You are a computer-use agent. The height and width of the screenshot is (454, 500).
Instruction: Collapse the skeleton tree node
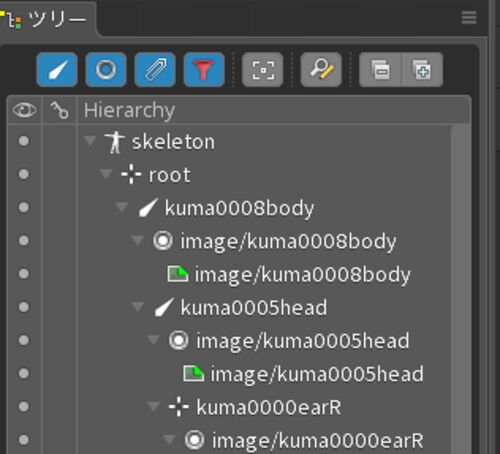point(90,140)
